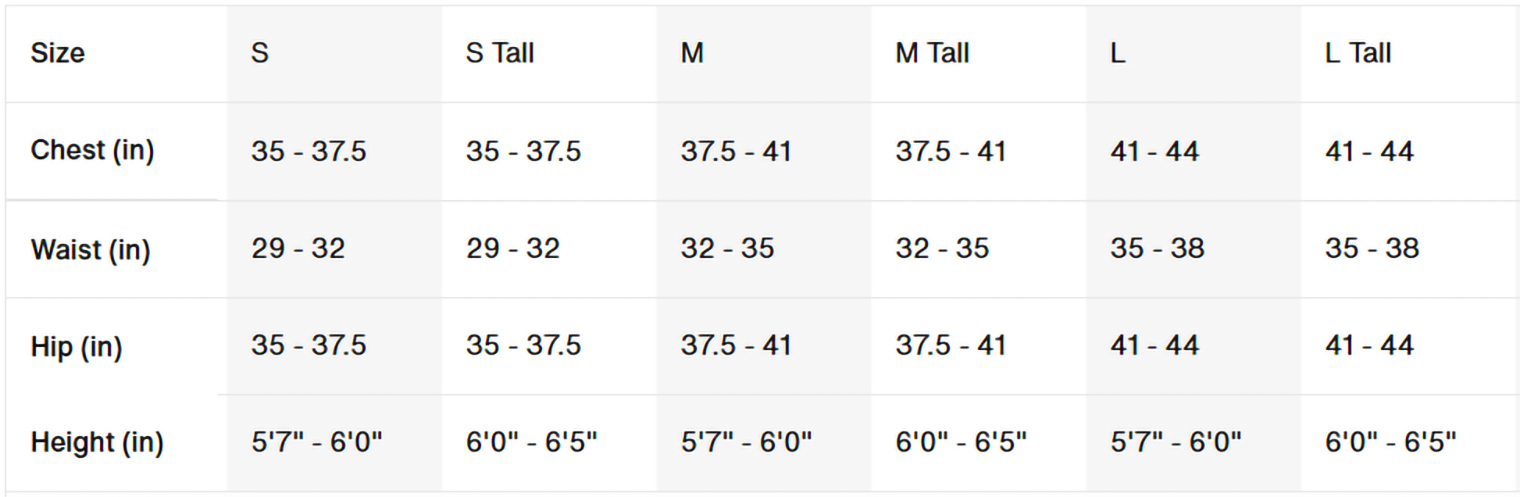Select the waist value for M Tall
This screenshot has width=1520, height=497.
[942, 249]
